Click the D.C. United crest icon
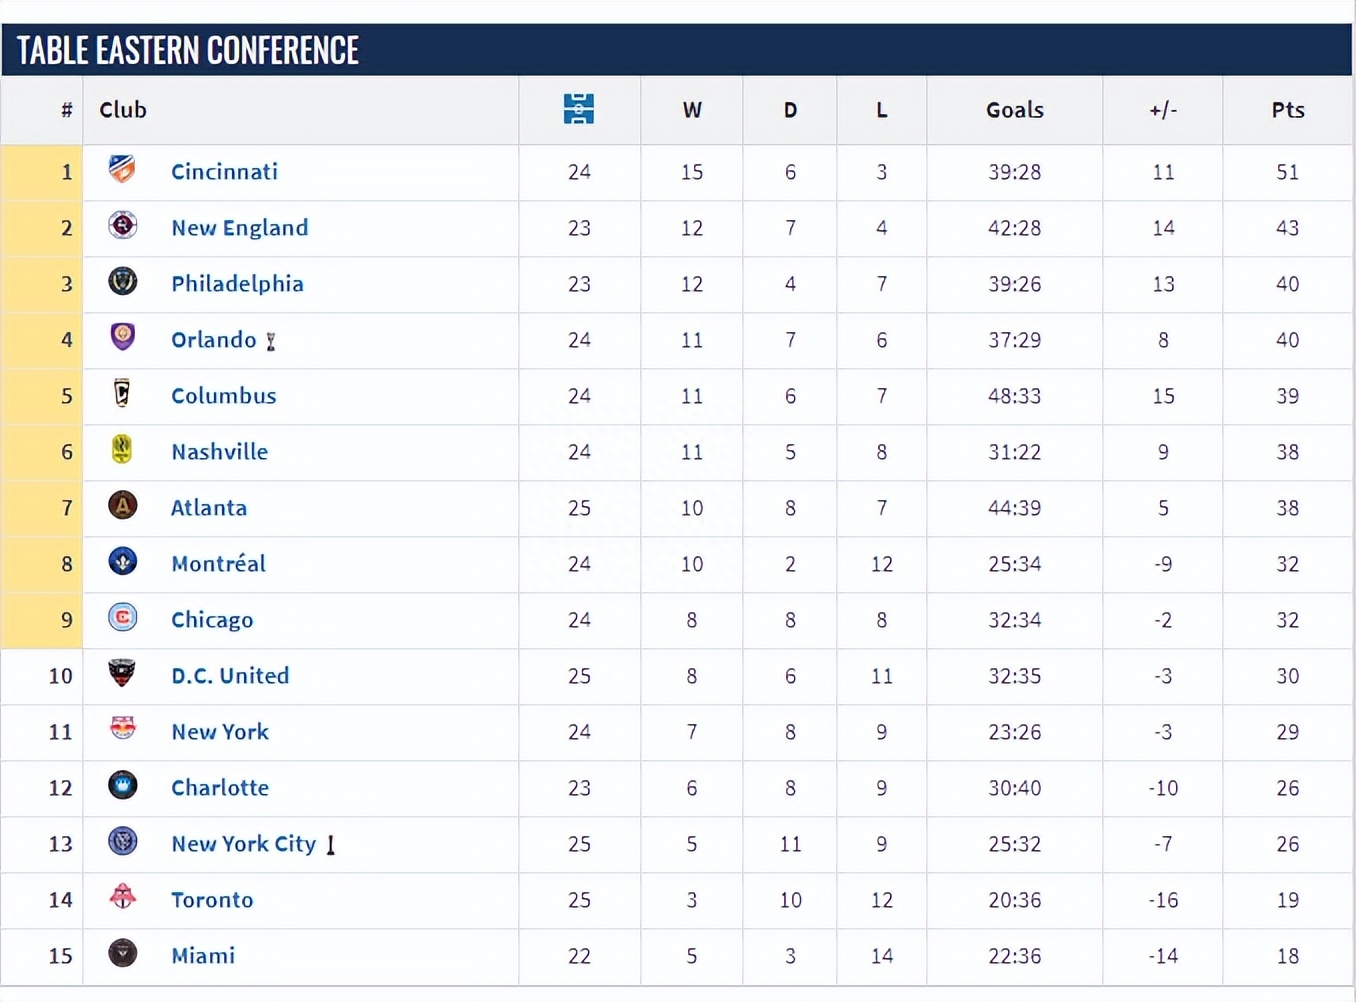1356x1002 pixels. pos(122,673)
